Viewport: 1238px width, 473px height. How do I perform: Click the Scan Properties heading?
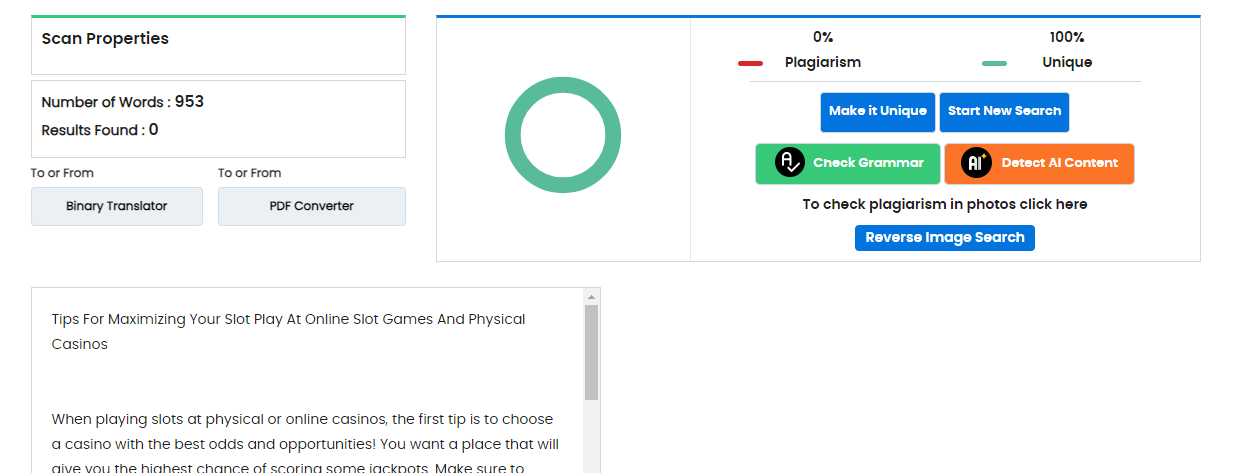[105, 39]
